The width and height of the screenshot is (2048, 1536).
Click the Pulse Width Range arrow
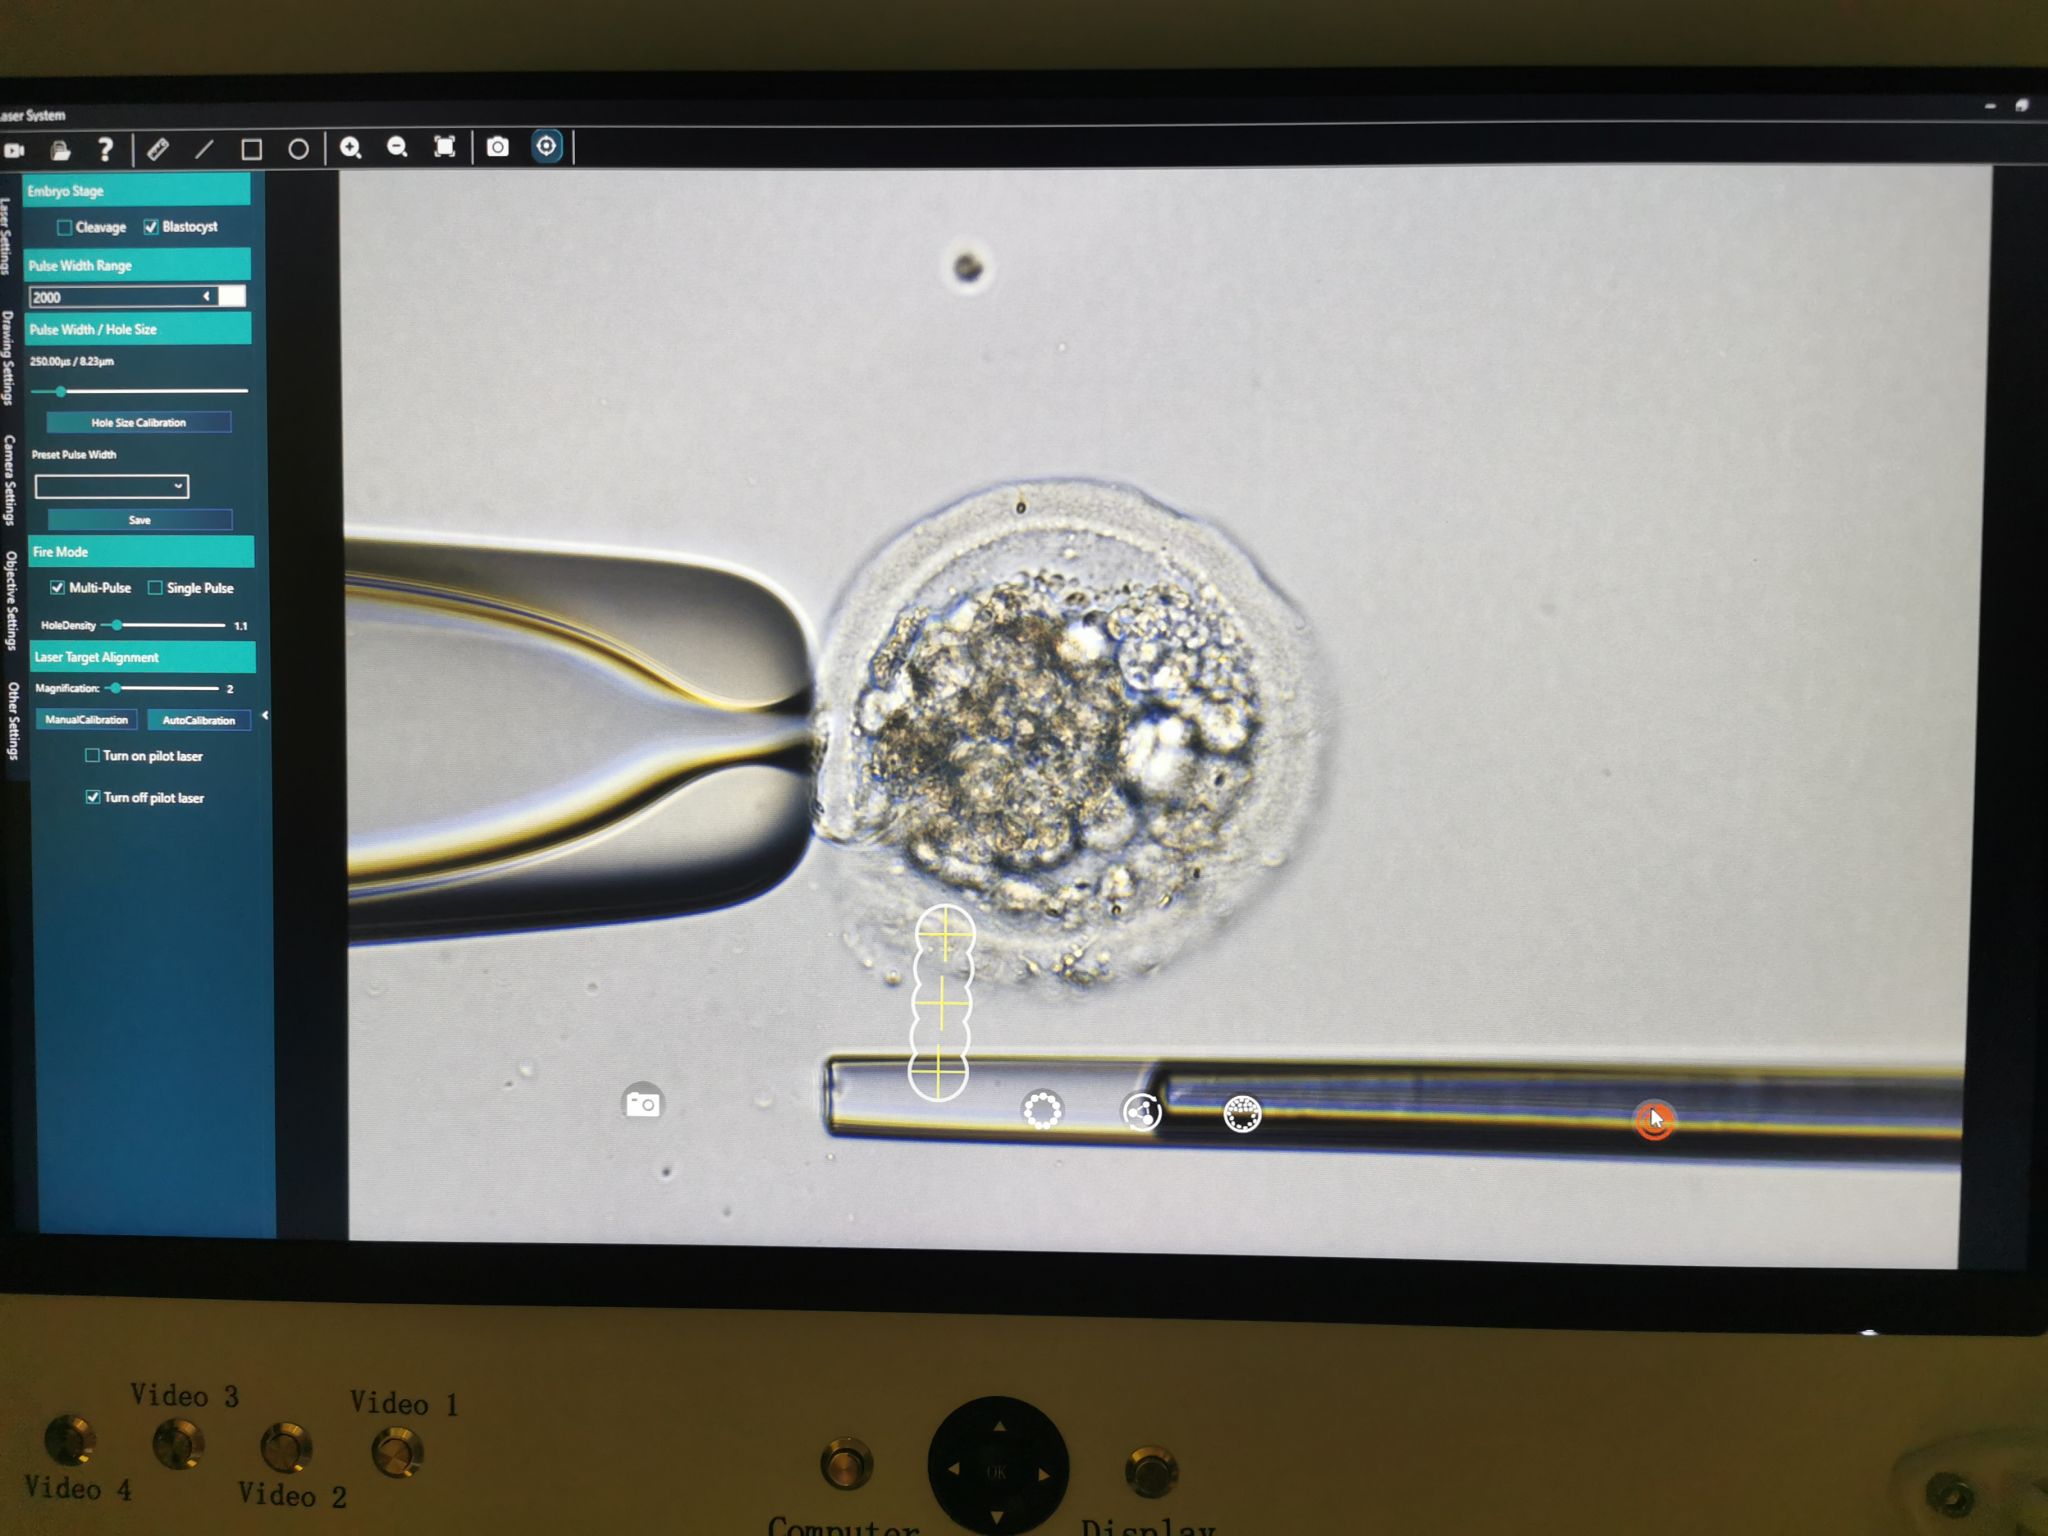(x=207, y=296)
